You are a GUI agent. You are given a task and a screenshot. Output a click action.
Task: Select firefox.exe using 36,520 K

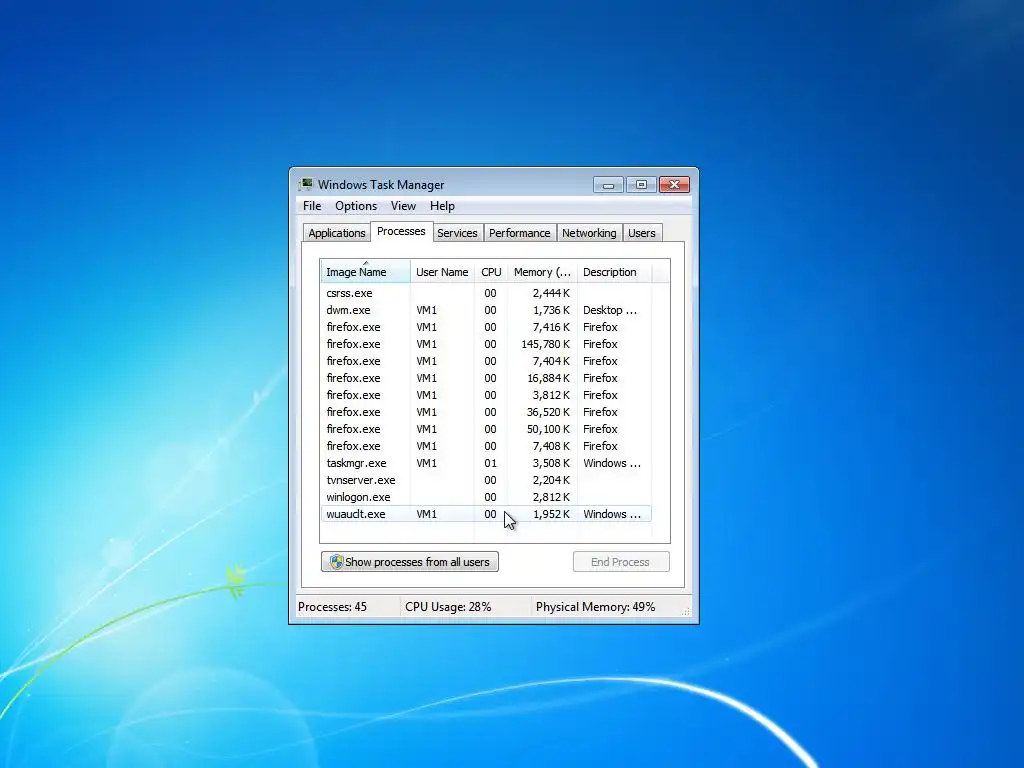coord(486,412)
